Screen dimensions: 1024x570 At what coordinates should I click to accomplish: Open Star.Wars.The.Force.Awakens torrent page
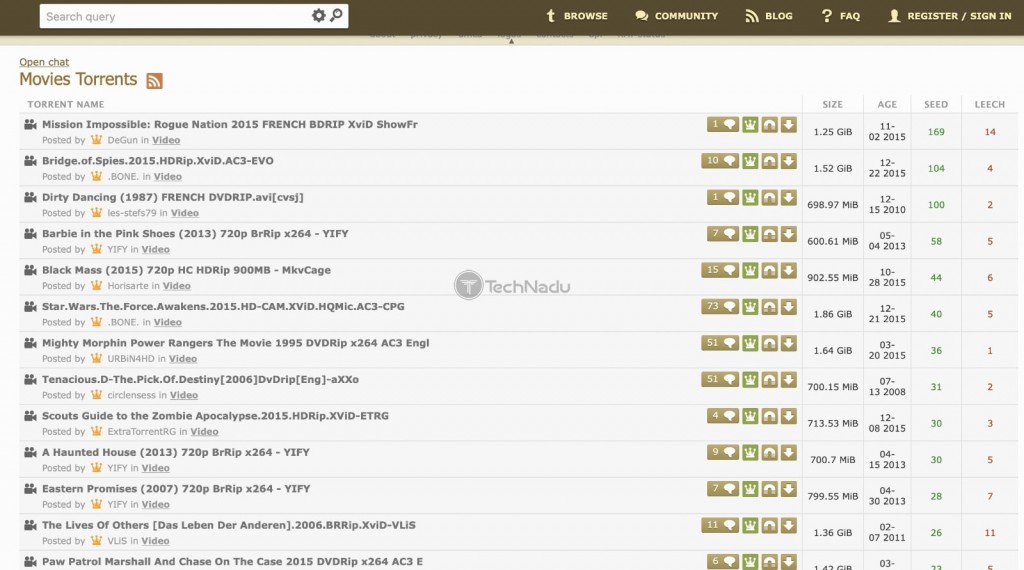pyautogui.click(x=223, y=307)
